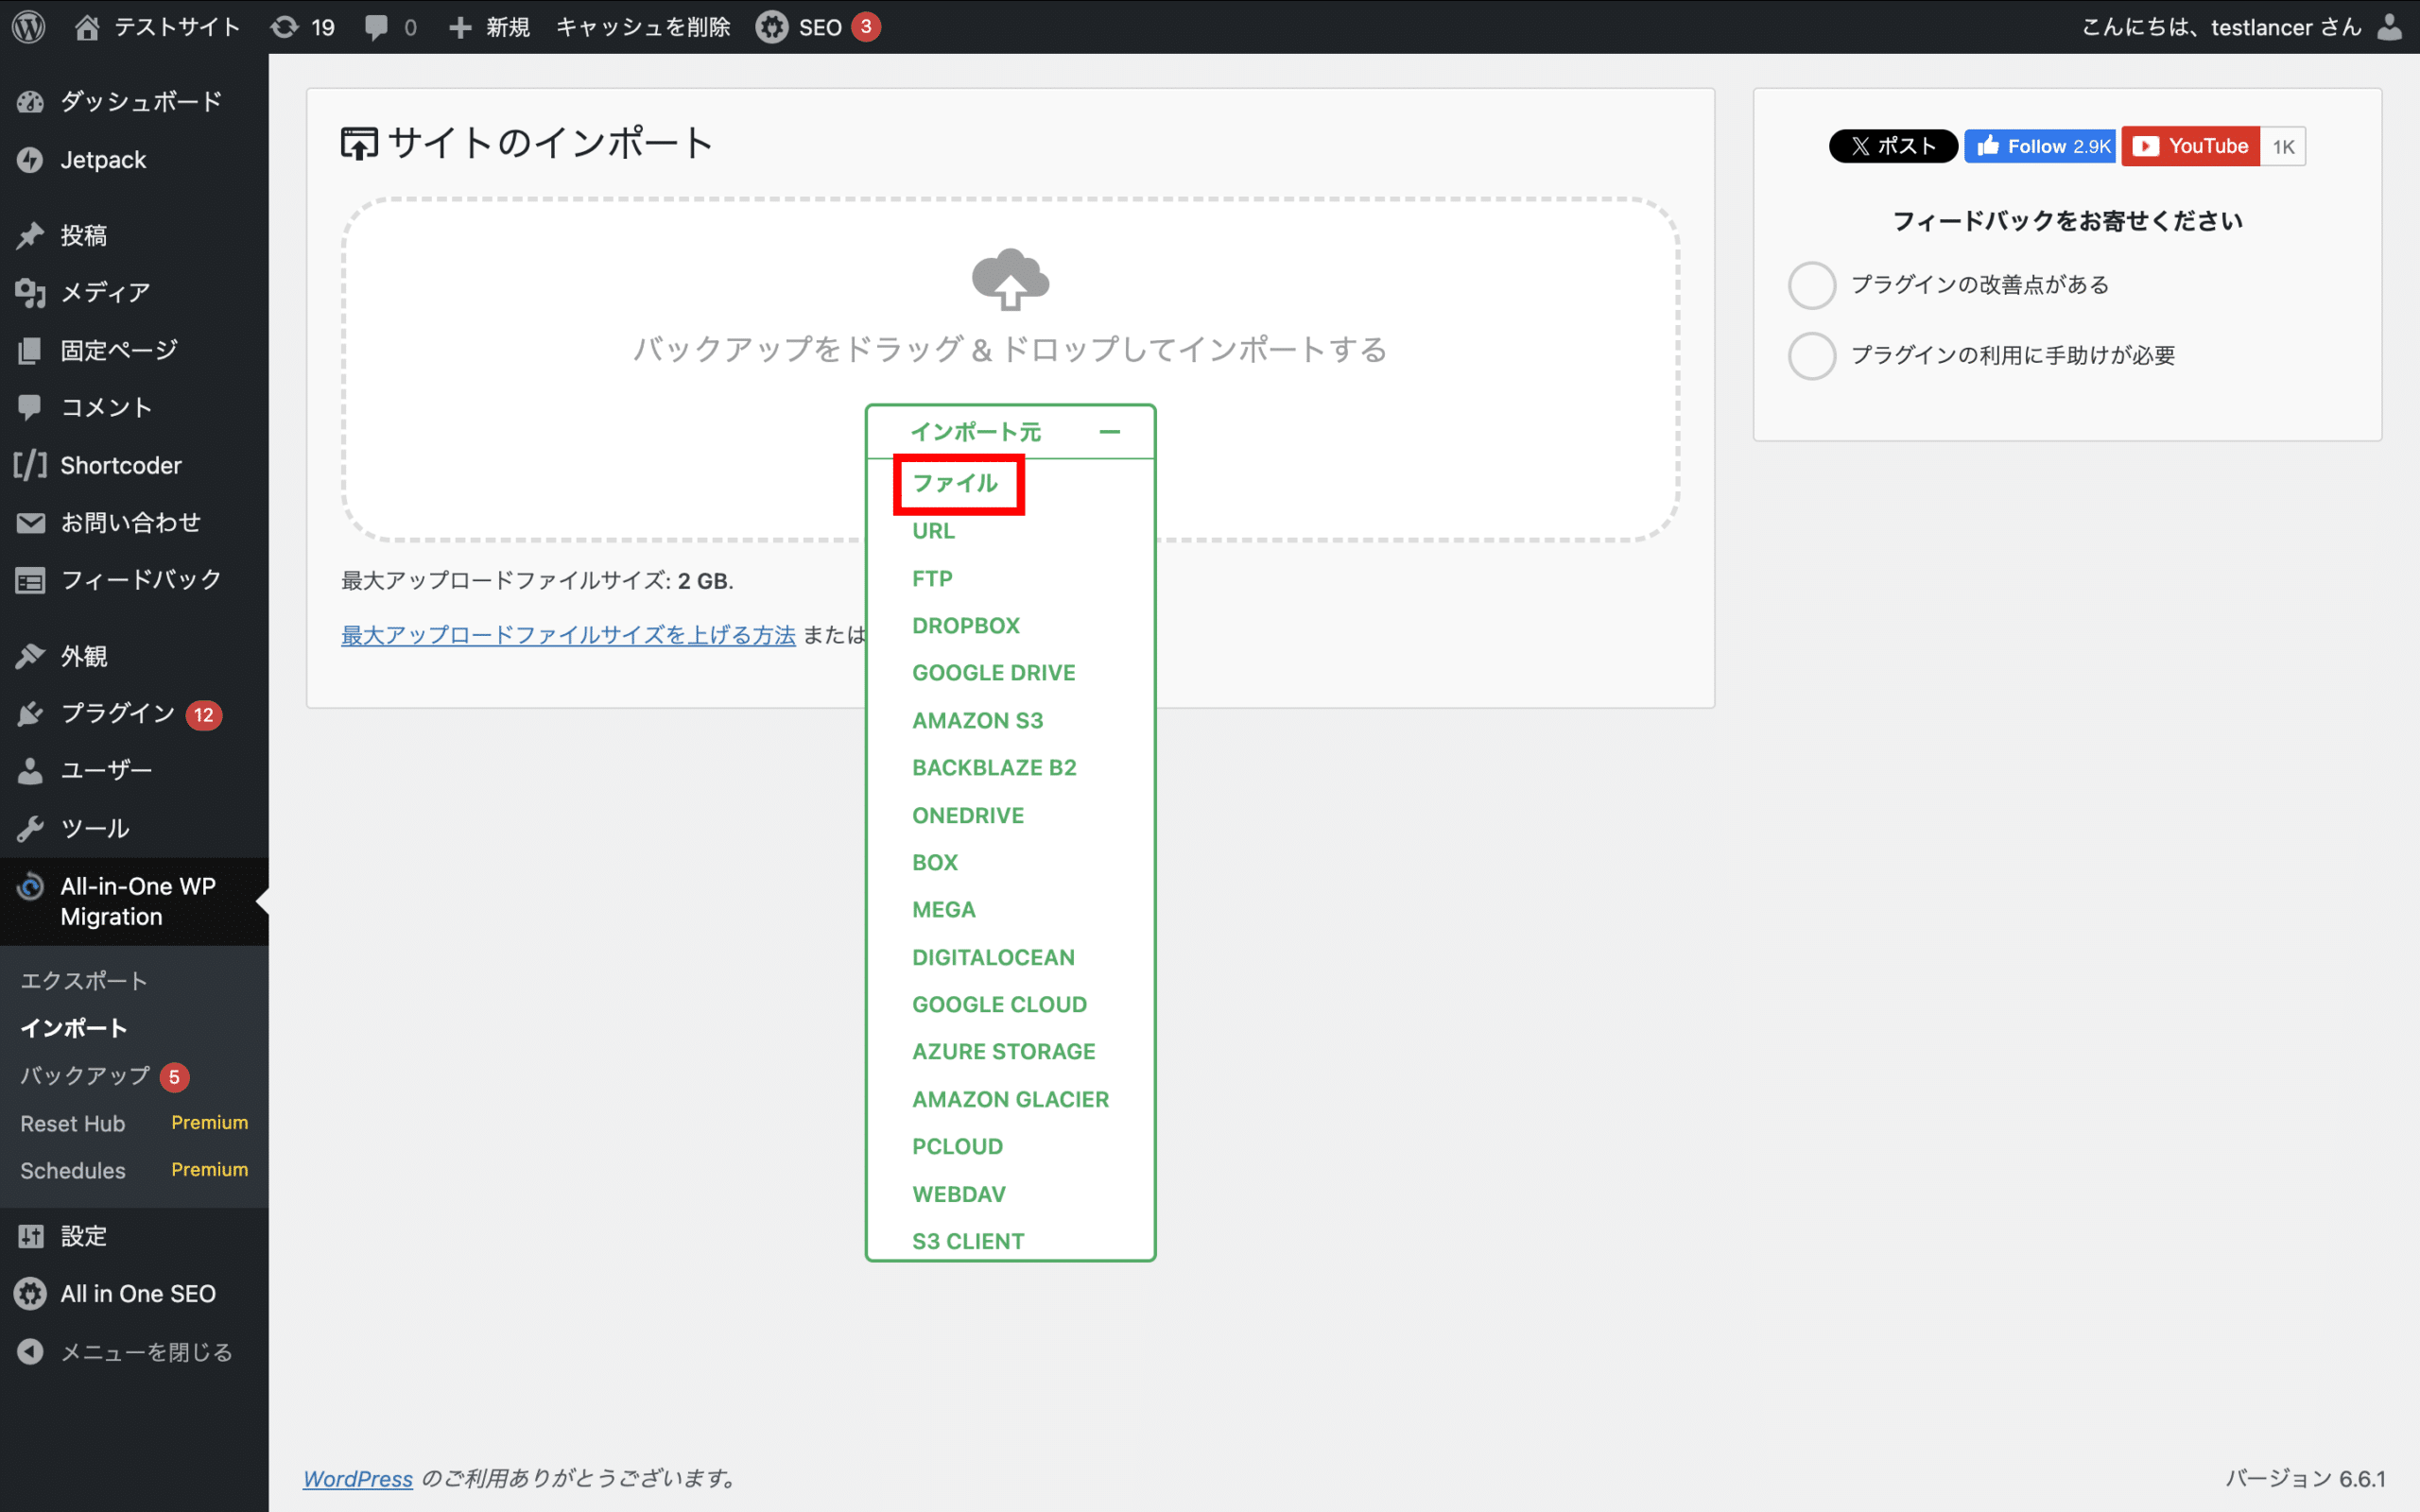The image size is (2420, 1512).
Task: Choose ファイル from import source list
Action: (x=955, y=483)
